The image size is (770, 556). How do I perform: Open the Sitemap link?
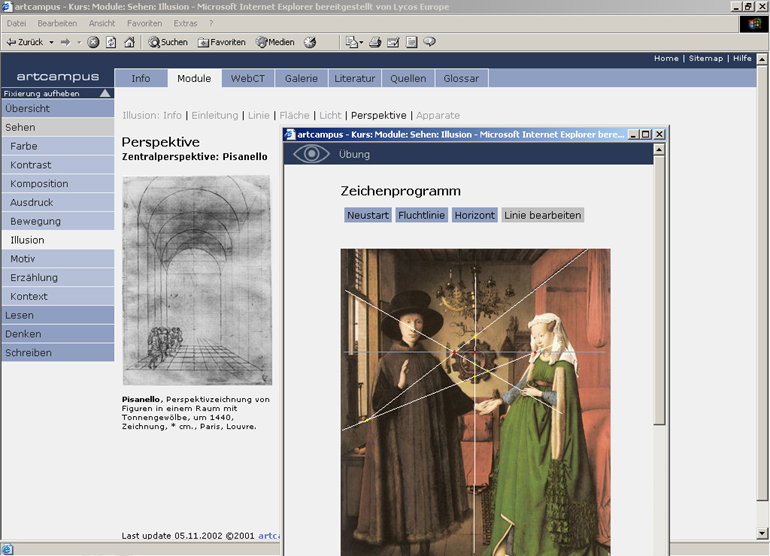coord(705,58)
